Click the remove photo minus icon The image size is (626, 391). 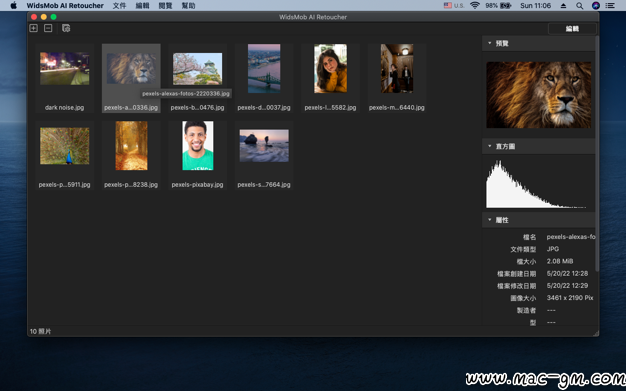point(48,28)
